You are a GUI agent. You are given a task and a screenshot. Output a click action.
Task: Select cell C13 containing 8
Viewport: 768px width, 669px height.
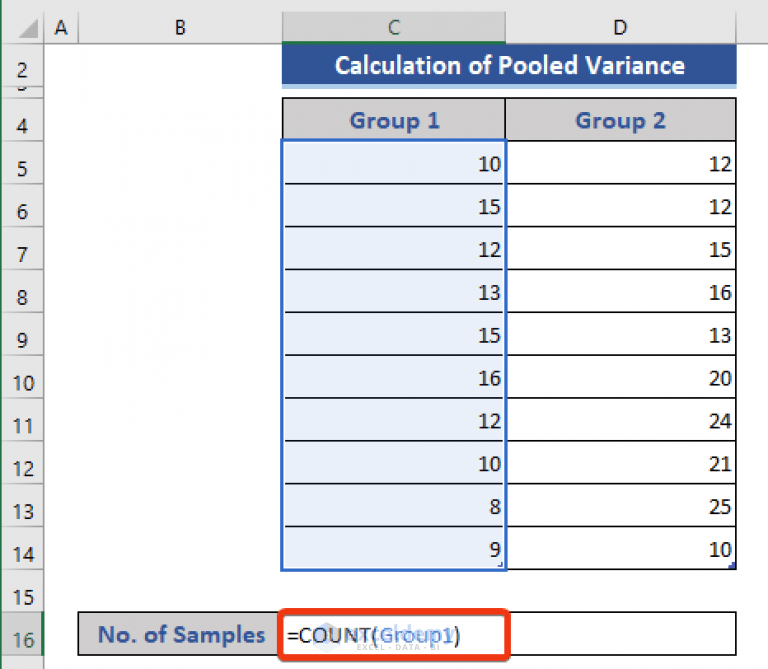(394, 506)
